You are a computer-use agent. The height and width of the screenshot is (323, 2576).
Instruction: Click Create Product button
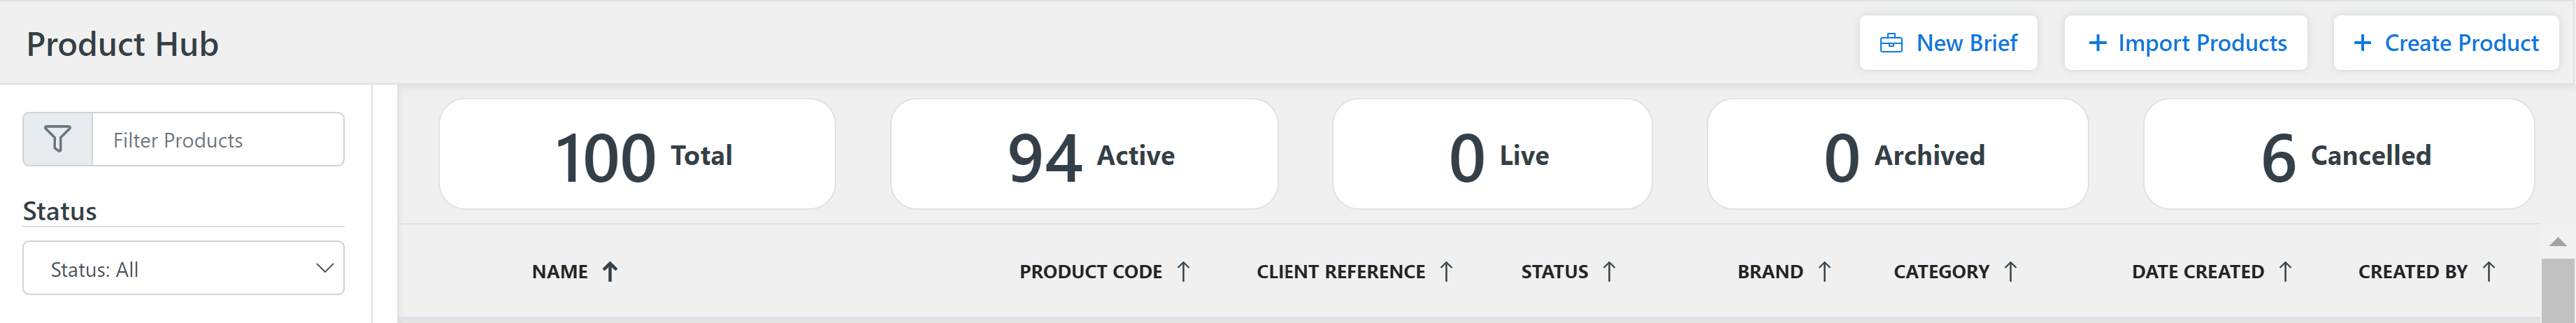pyautogui.click(x=2445, y=43)
